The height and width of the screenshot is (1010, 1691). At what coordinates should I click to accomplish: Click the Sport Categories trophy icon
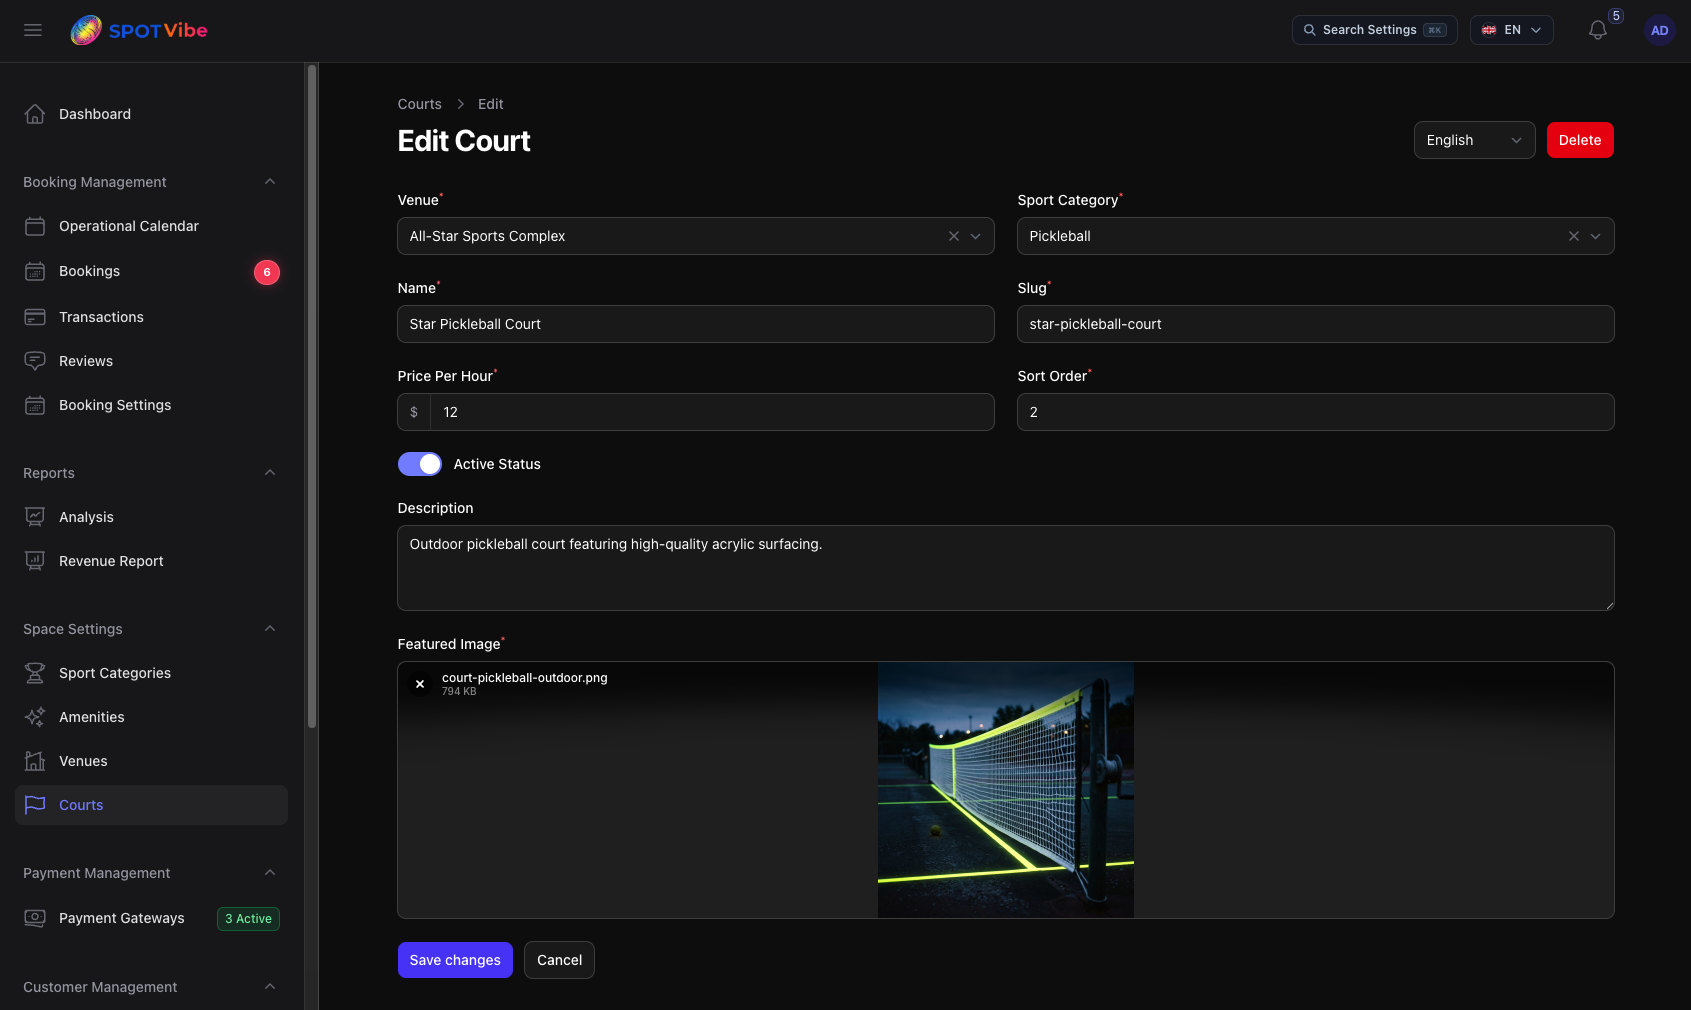click(35, 673)
